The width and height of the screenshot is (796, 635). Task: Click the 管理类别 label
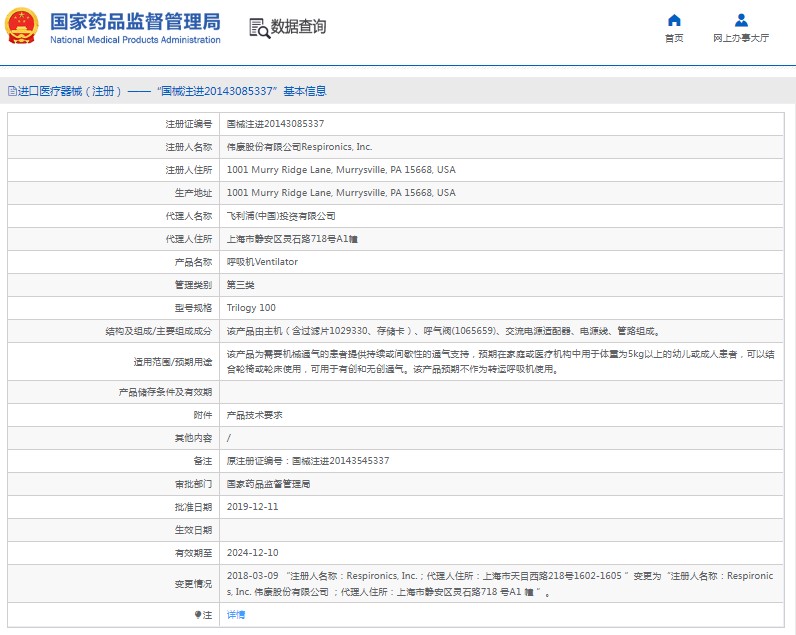(x=193, y=285)
